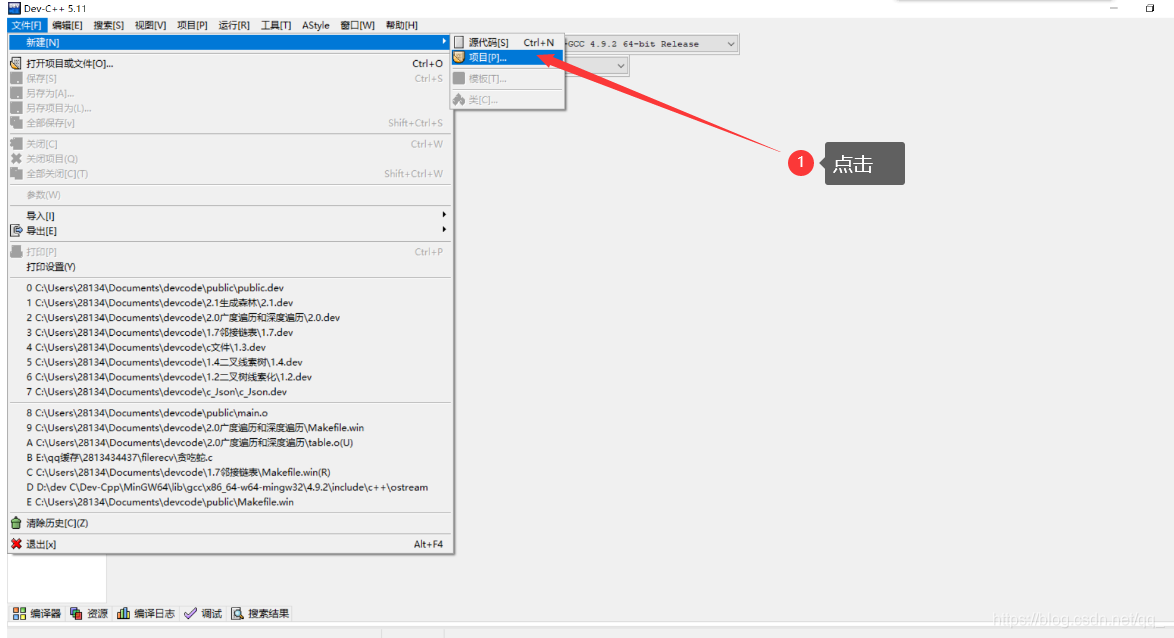This screenshot has height=638, width=1174.
Task: Open the AStyle menu
Action: coord(316,25)
